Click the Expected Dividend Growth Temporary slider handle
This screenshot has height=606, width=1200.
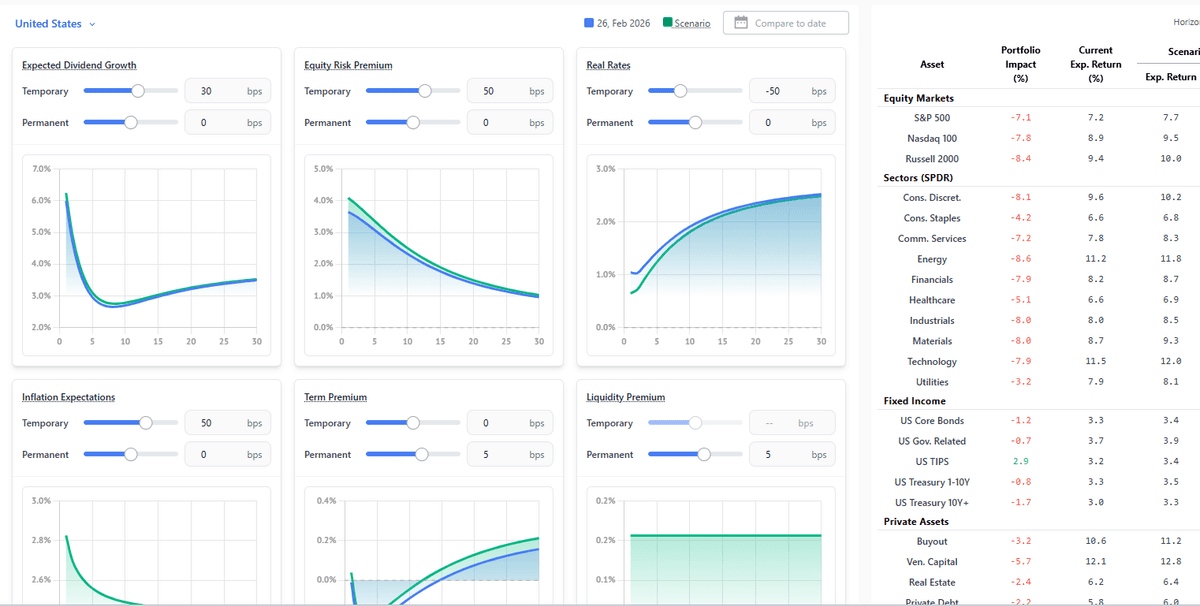tap(138, 91)
